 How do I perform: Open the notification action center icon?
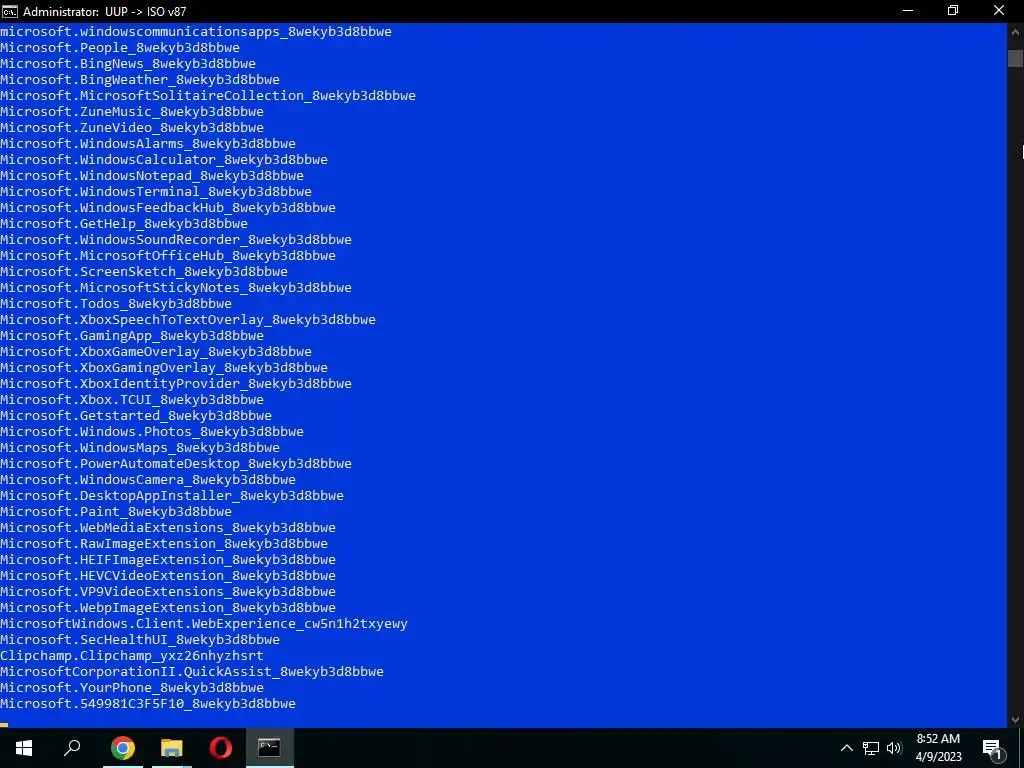[992, 749]
